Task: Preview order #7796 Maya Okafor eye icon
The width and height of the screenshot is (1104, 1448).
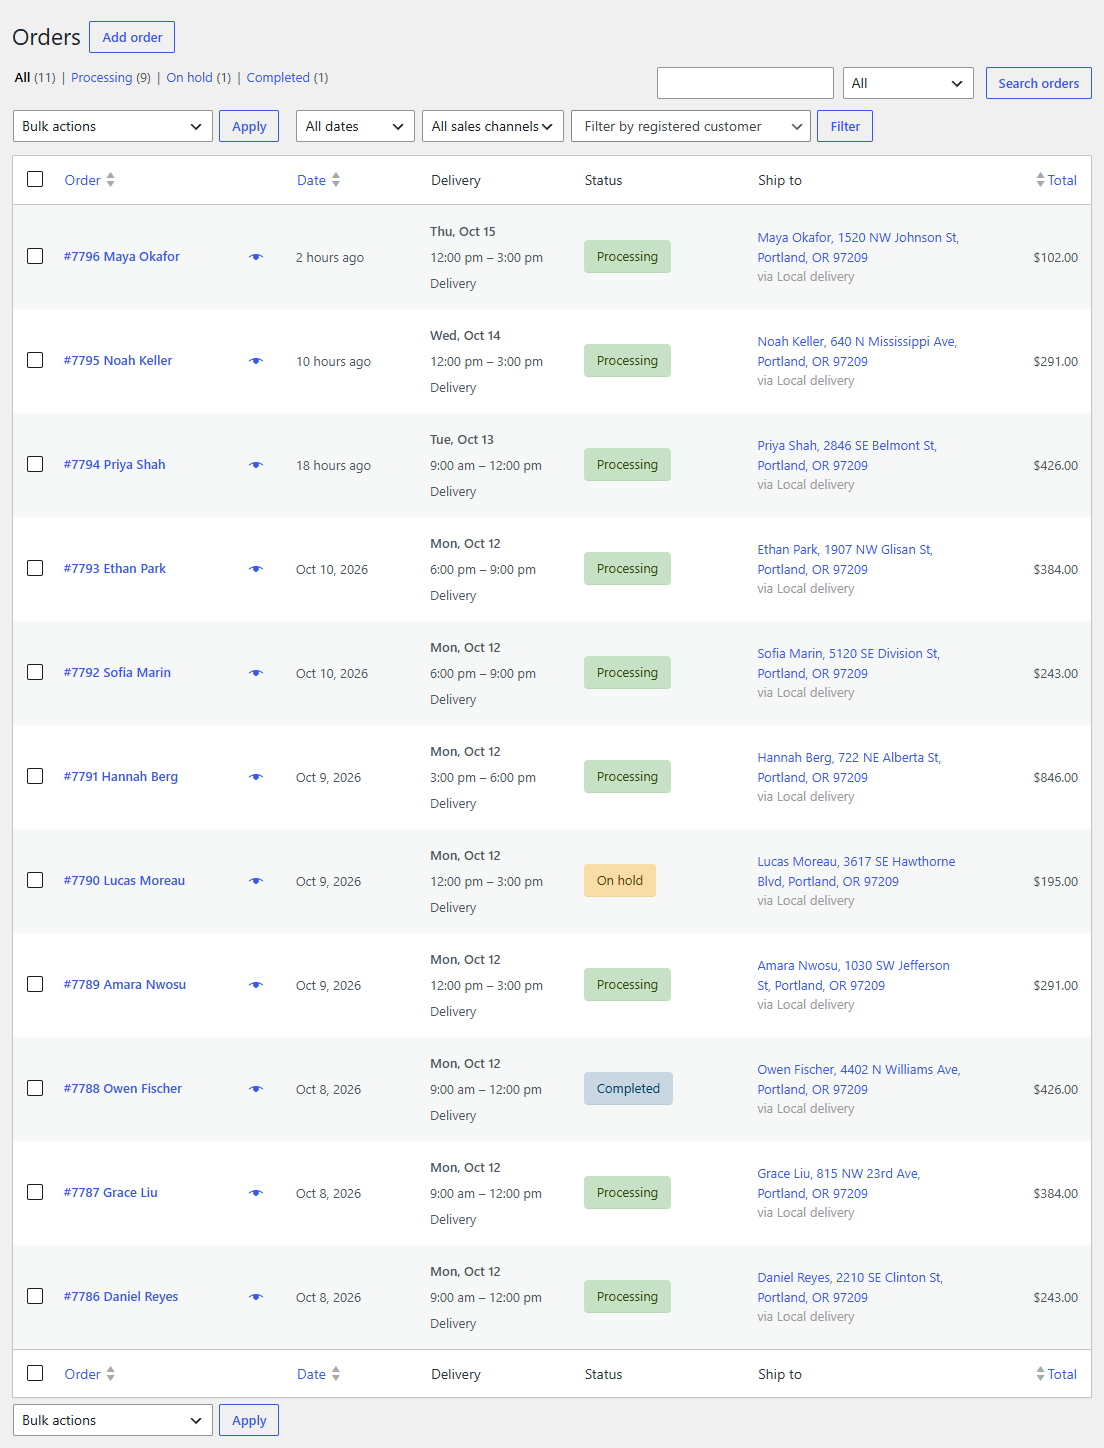Action: (x=256, y=257)
